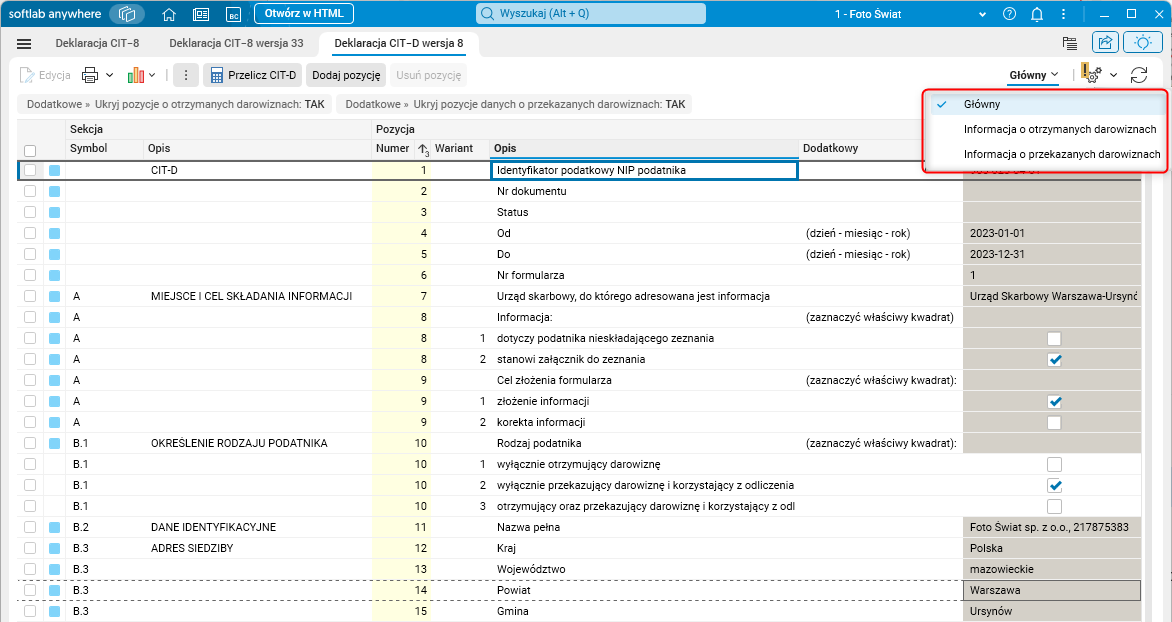Click the refresh arrows icon
This screenshot has height=622, width=1172.
1139,75
